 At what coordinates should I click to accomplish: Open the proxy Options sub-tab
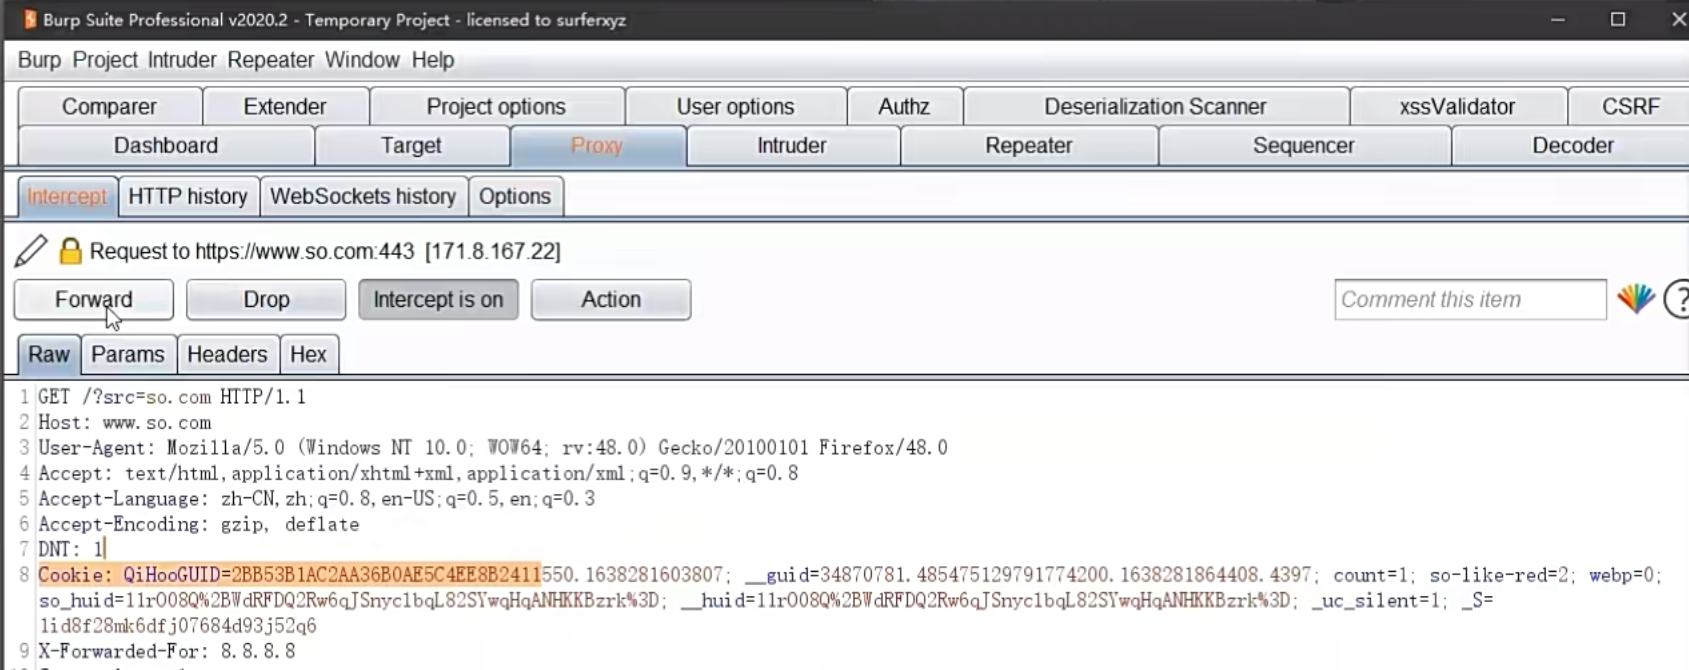pyautogui.click(x=515, y=196)
